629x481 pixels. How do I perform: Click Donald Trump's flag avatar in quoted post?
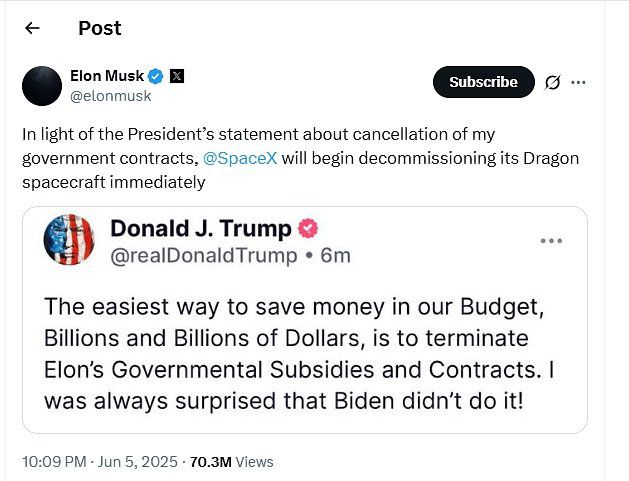click(x=69, y=240)
